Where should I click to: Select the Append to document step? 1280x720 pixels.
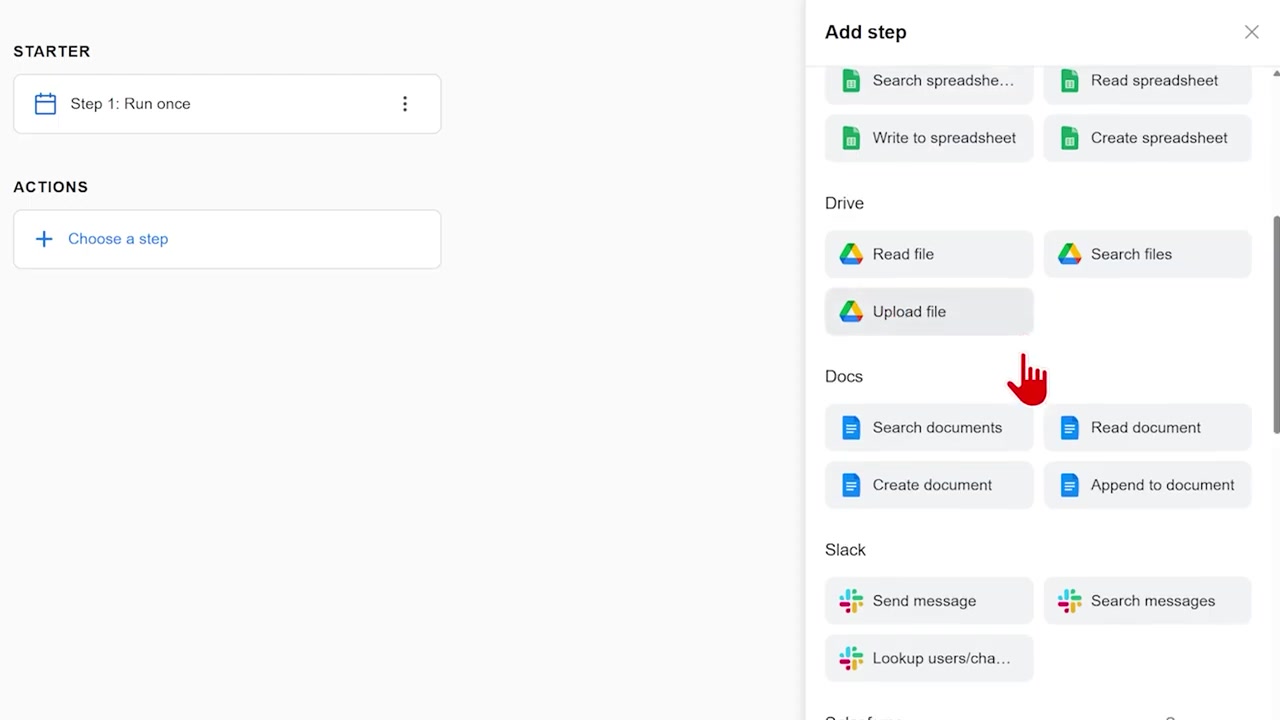point(1147,485)
